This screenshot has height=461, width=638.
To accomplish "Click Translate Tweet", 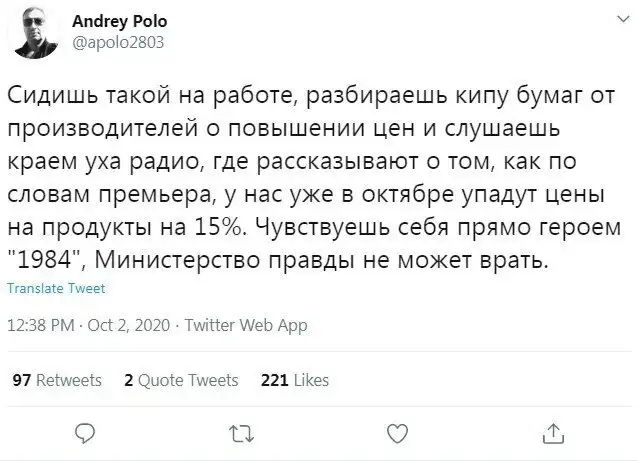I will (55, 288).
